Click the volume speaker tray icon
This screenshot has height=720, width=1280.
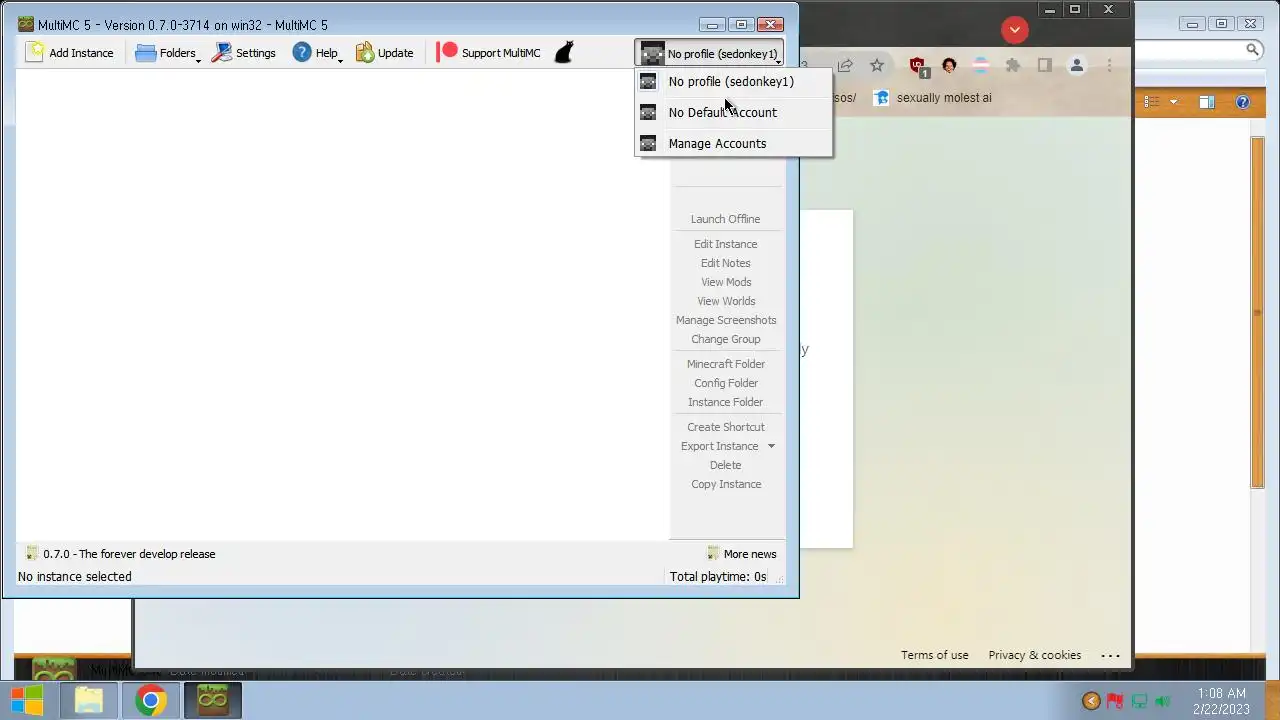pyautogui.click(x=1162, y=701)
